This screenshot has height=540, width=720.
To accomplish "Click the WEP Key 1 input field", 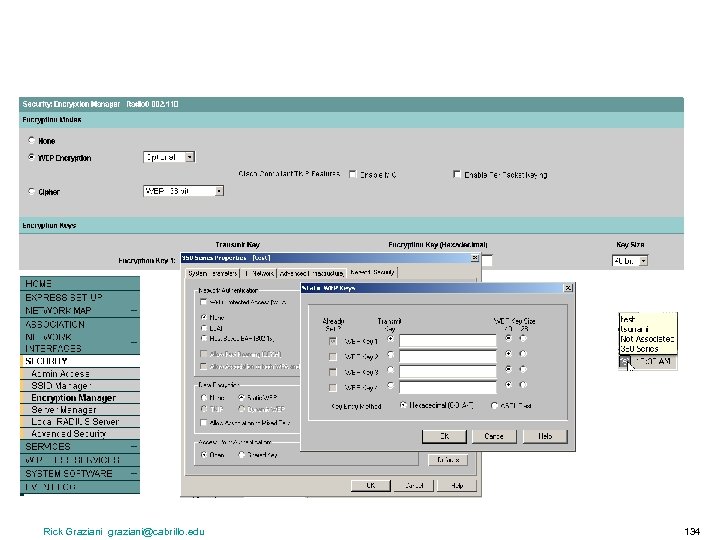I will click(x=448, y=341).
